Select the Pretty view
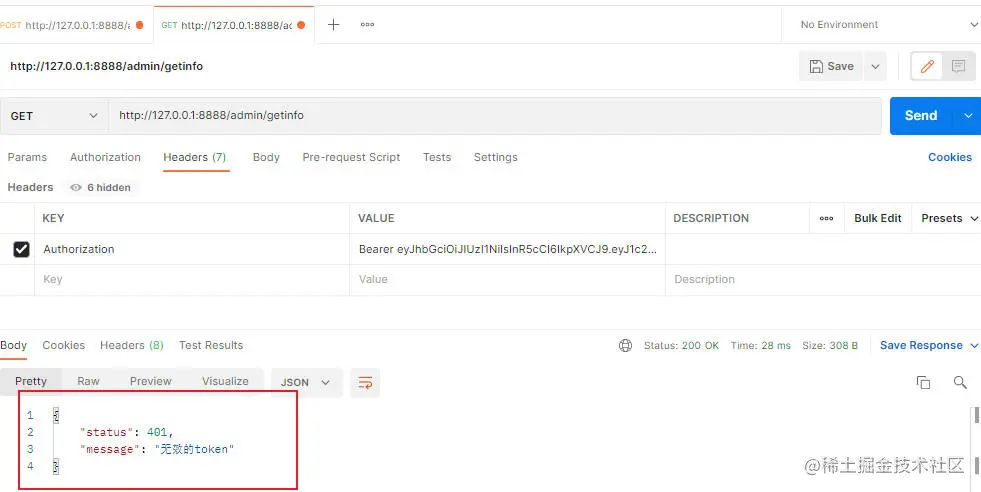This screenshot has width=981, height=492. click(31, 382)
